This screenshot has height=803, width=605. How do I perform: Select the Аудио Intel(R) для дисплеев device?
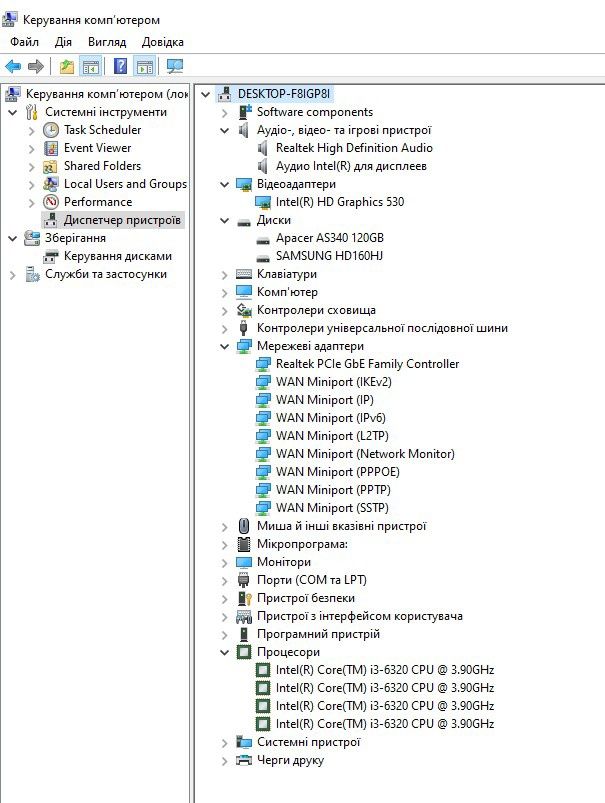coord(351,166)
